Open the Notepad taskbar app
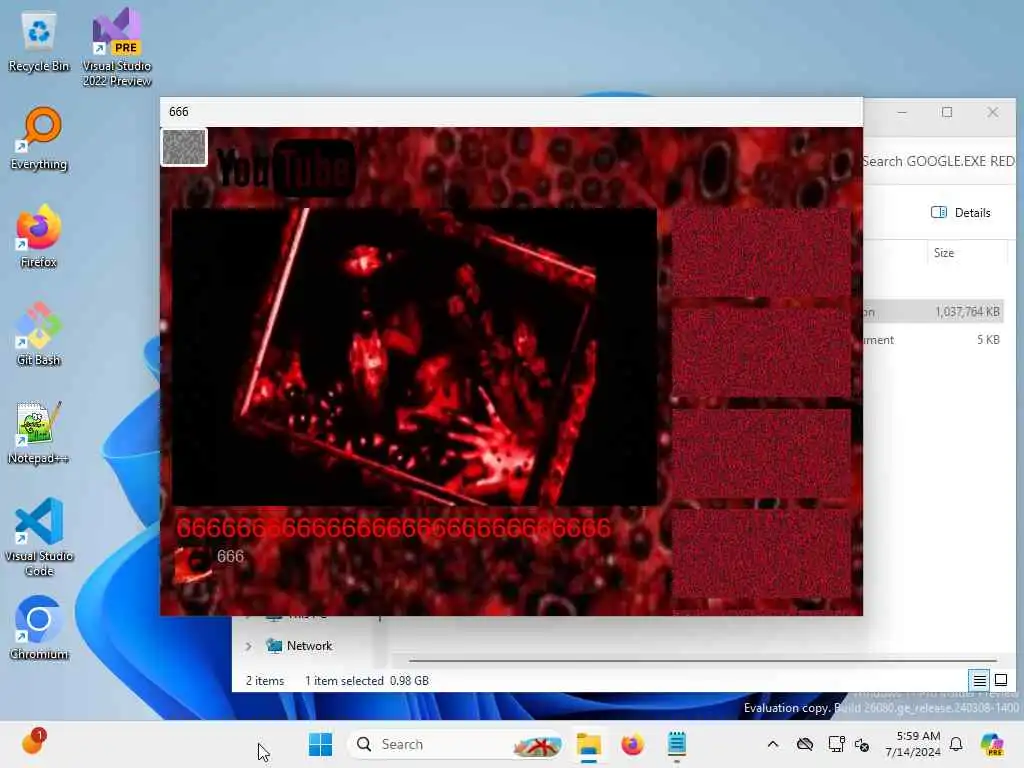The width and height of the screenshot is (1024, 768). click(677, 744)
